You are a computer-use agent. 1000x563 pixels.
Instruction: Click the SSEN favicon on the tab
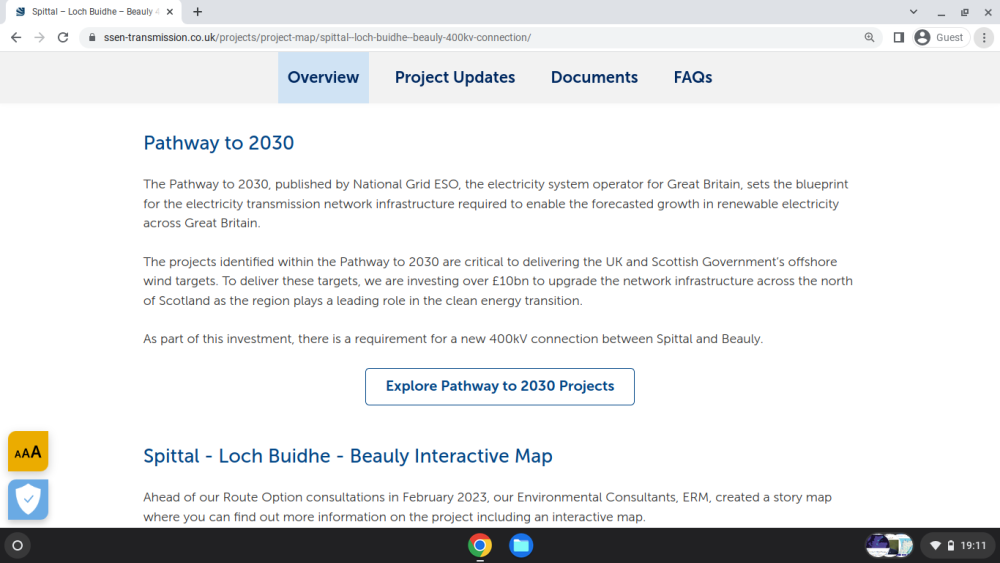[x=20, y=11]
